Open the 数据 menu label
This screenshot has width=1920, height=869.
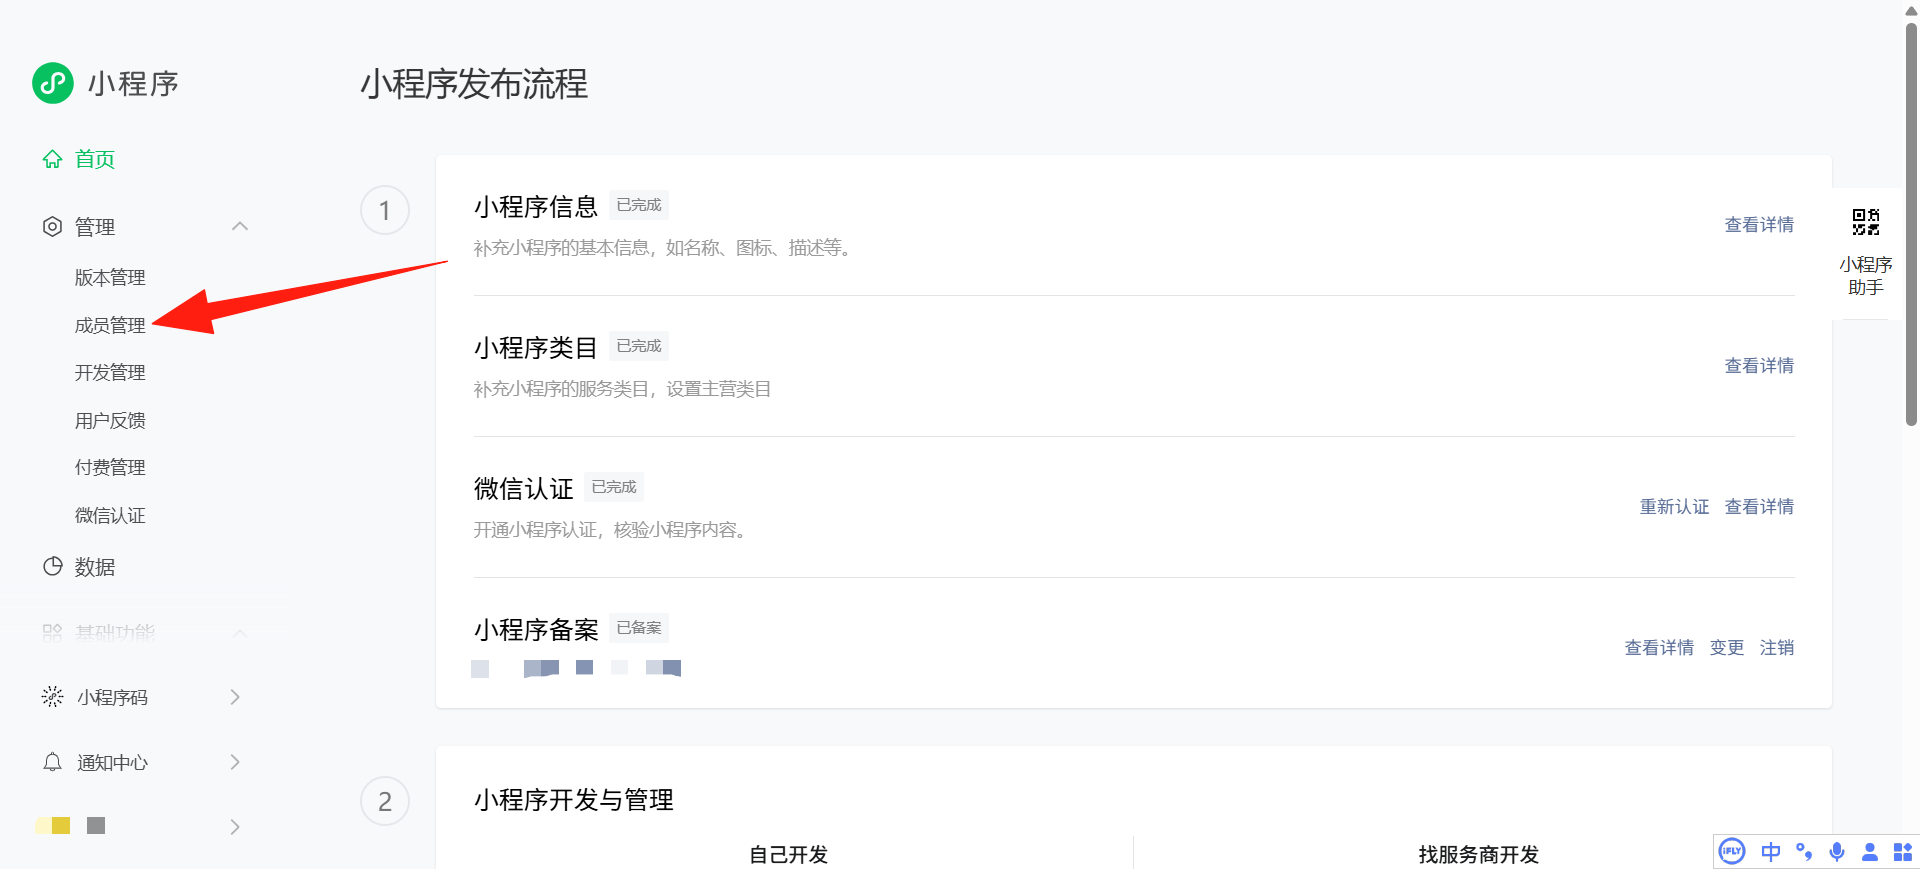95,567
